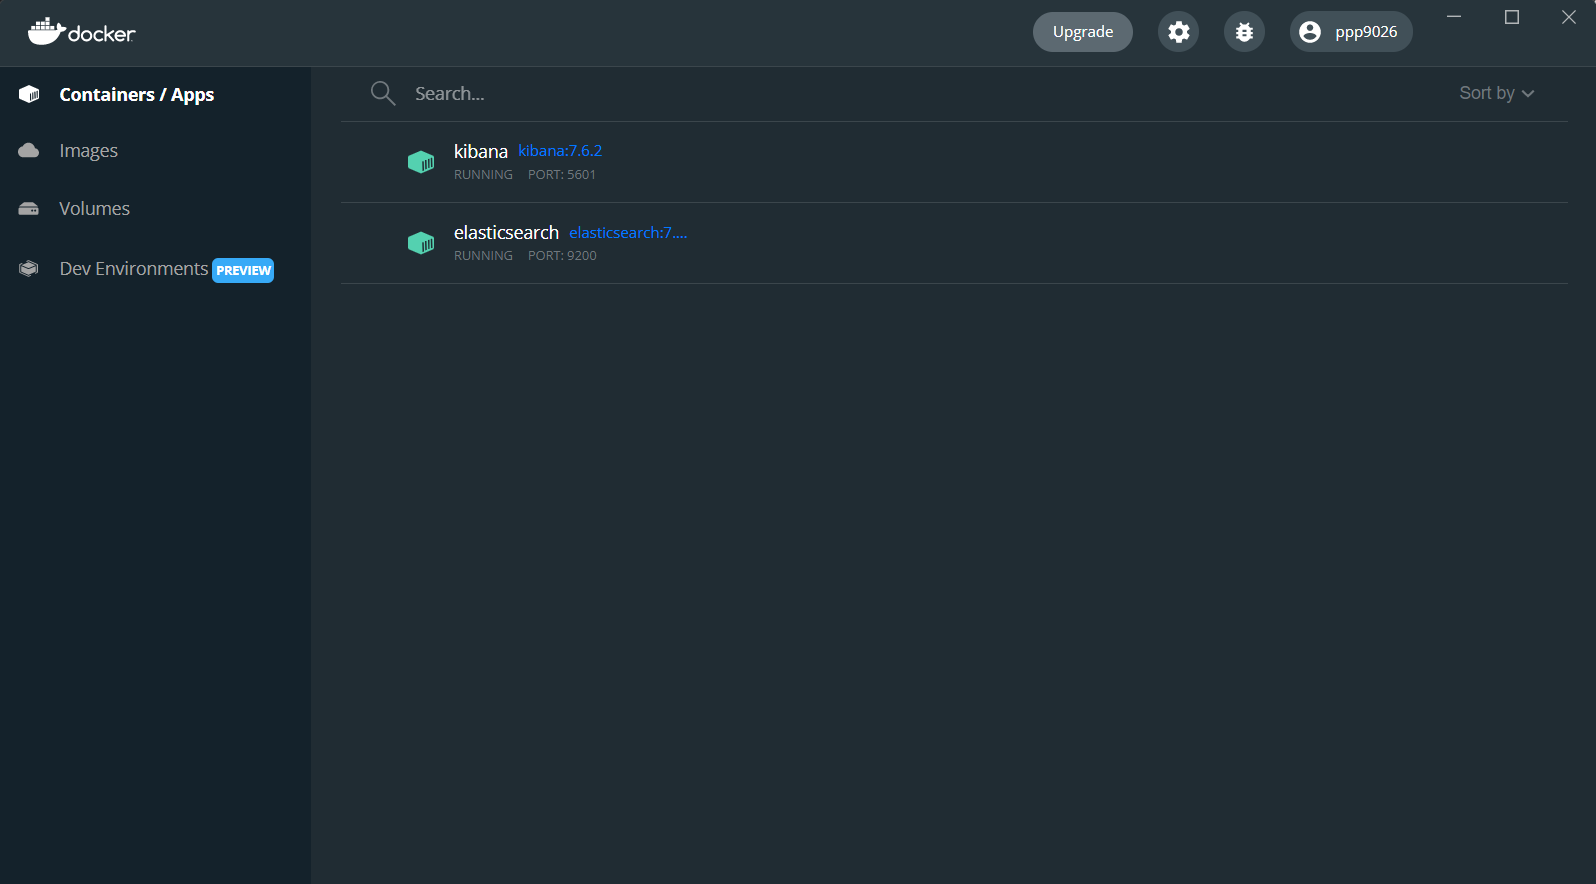This screenshot has width=1596, height=884.
Task: Click the Upgrade button
Action: coord(1083,32)
